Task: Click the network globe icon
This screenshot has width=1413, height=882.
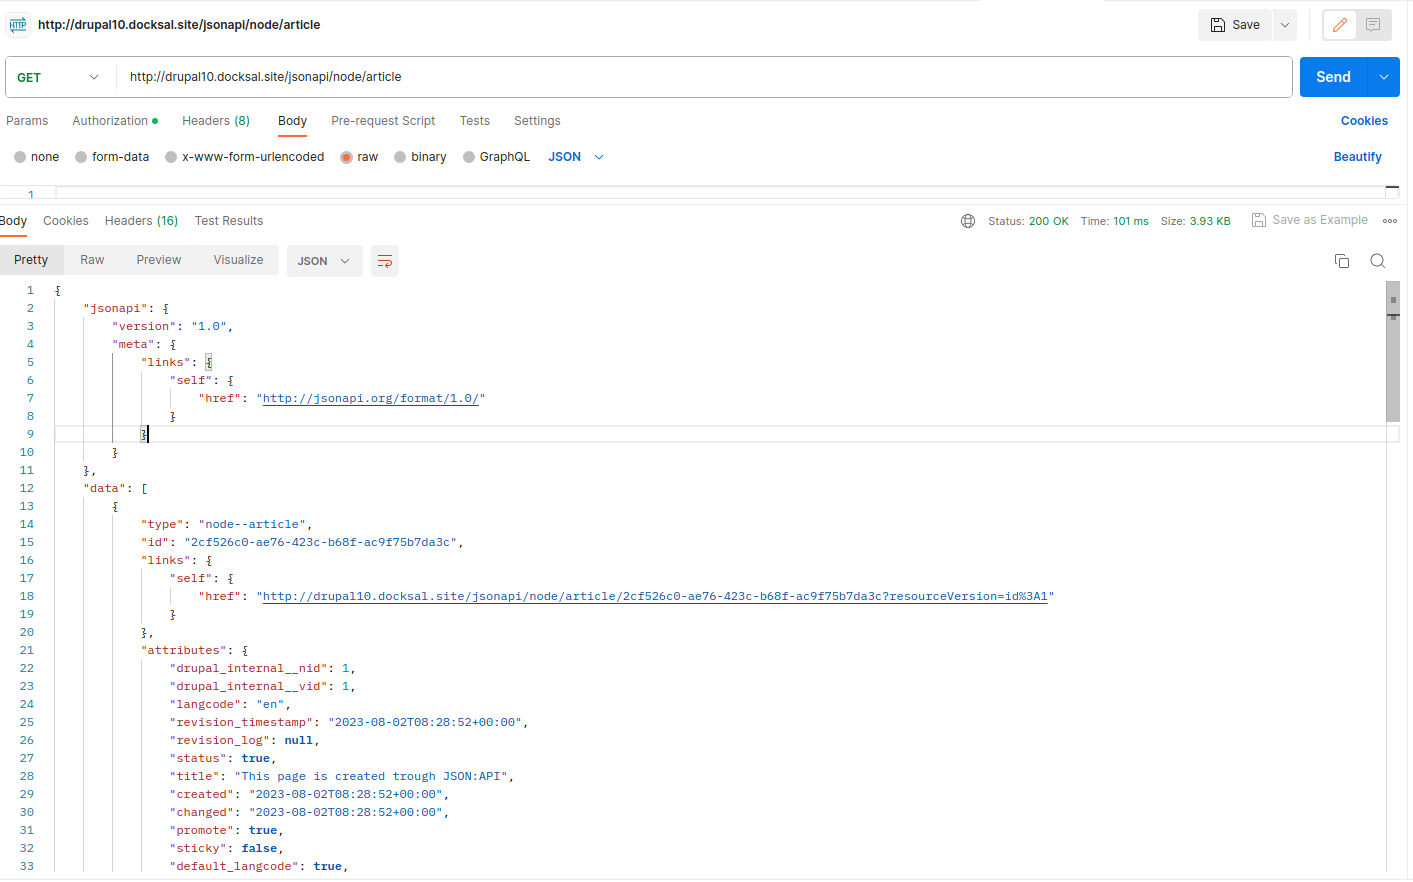Action: pos(967,221)
